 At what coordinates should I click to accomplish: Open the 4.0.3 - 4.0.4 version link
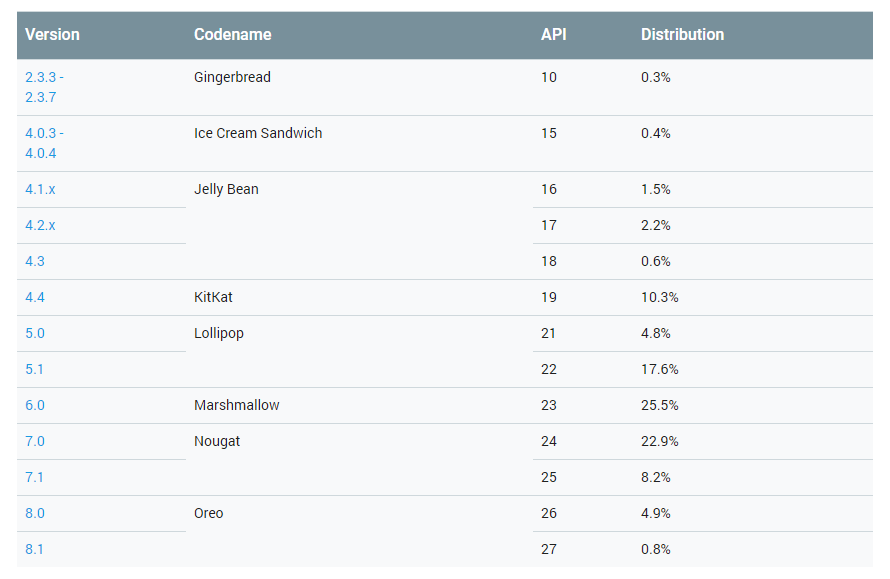point(44,143)
